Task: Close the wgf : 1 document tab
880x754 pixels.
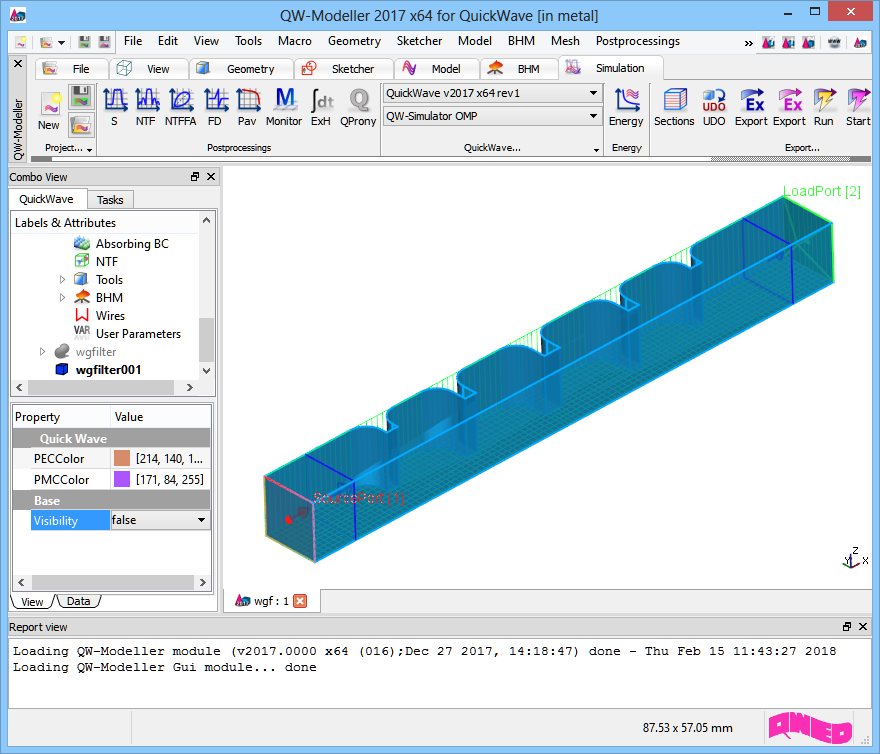Action: point(300,601)
